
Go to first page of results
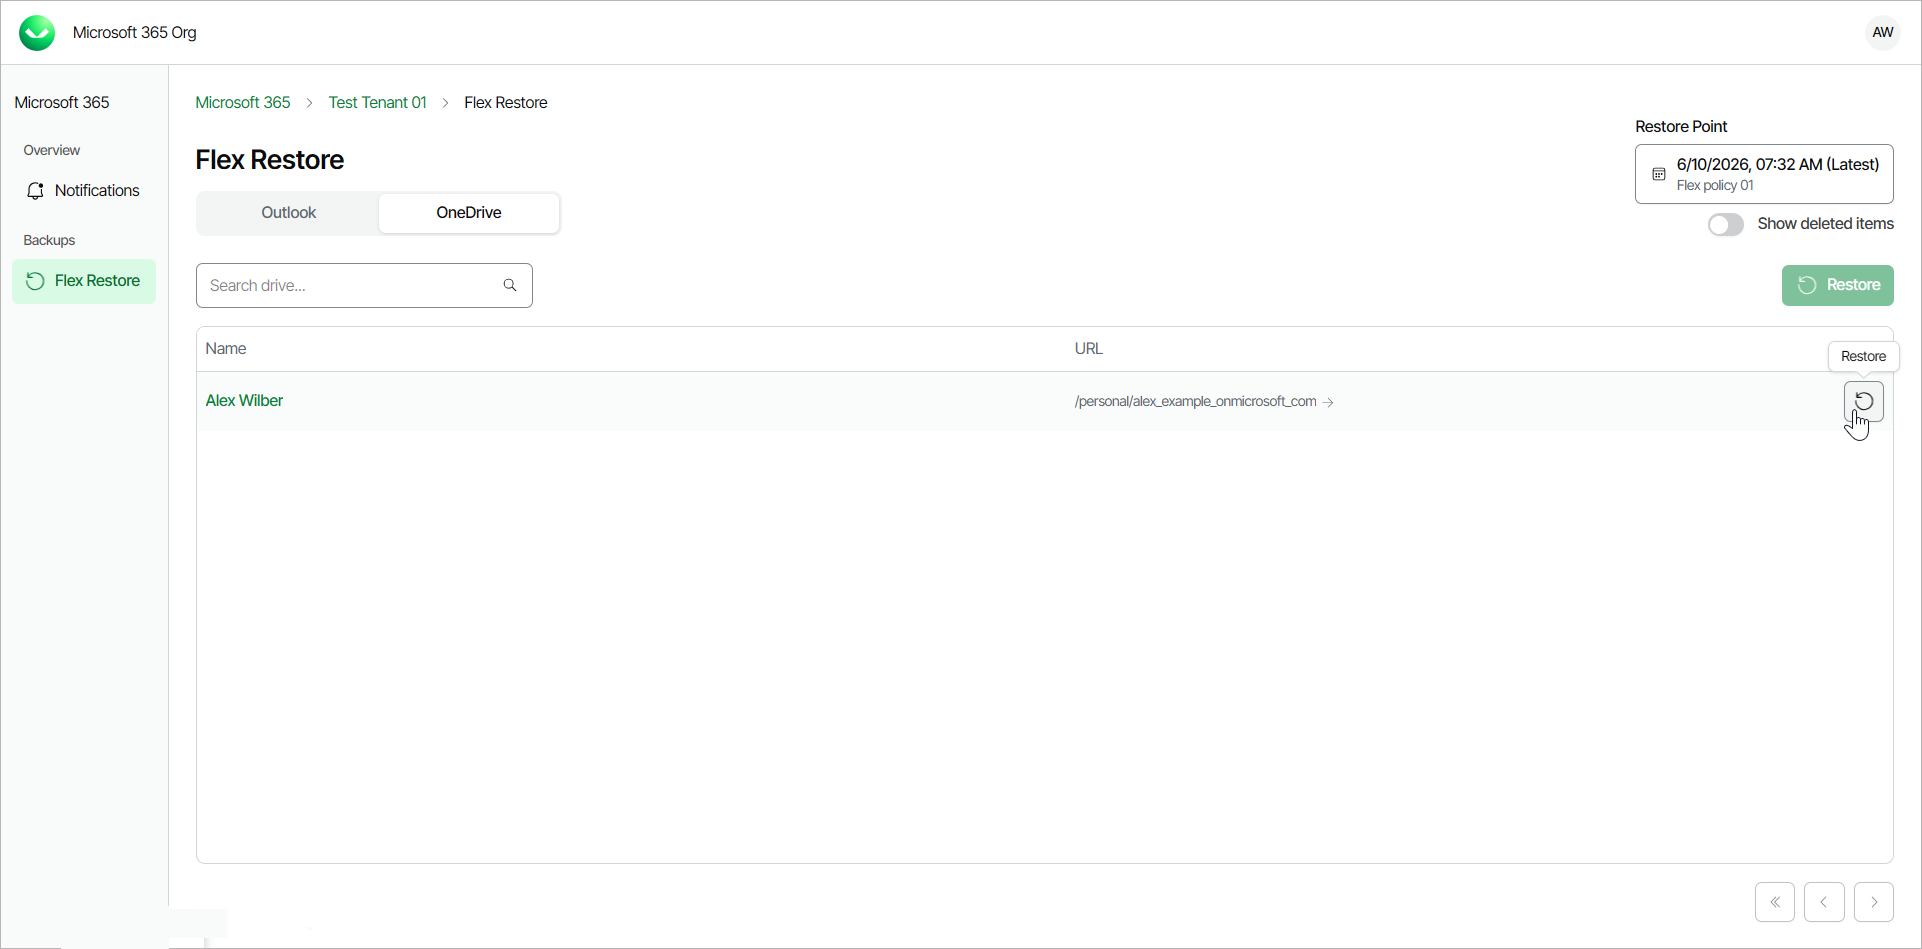1774,902
